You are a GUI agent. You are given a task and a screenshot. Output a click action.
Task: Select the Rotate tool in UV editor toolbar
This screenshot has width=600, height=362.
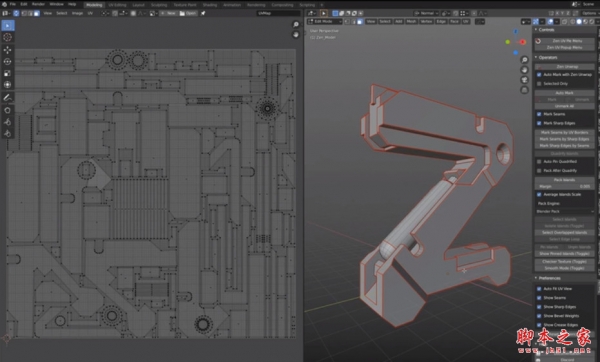point(8,61)
